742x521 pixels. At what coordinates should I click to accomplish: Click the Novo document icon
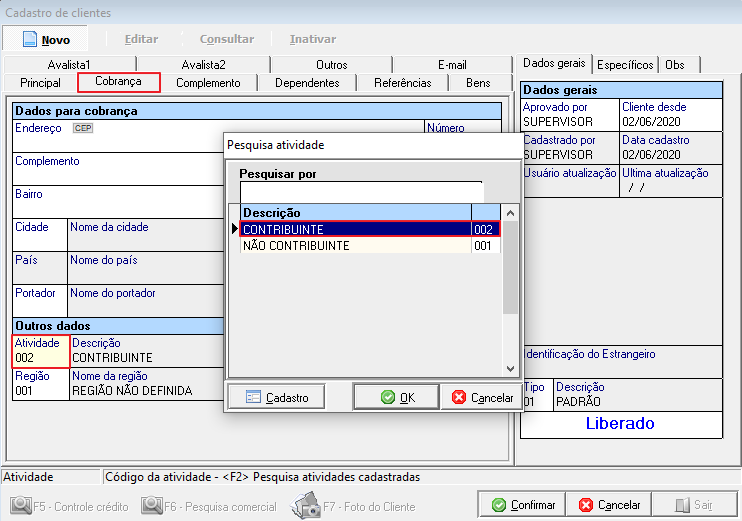coord(26,39)
